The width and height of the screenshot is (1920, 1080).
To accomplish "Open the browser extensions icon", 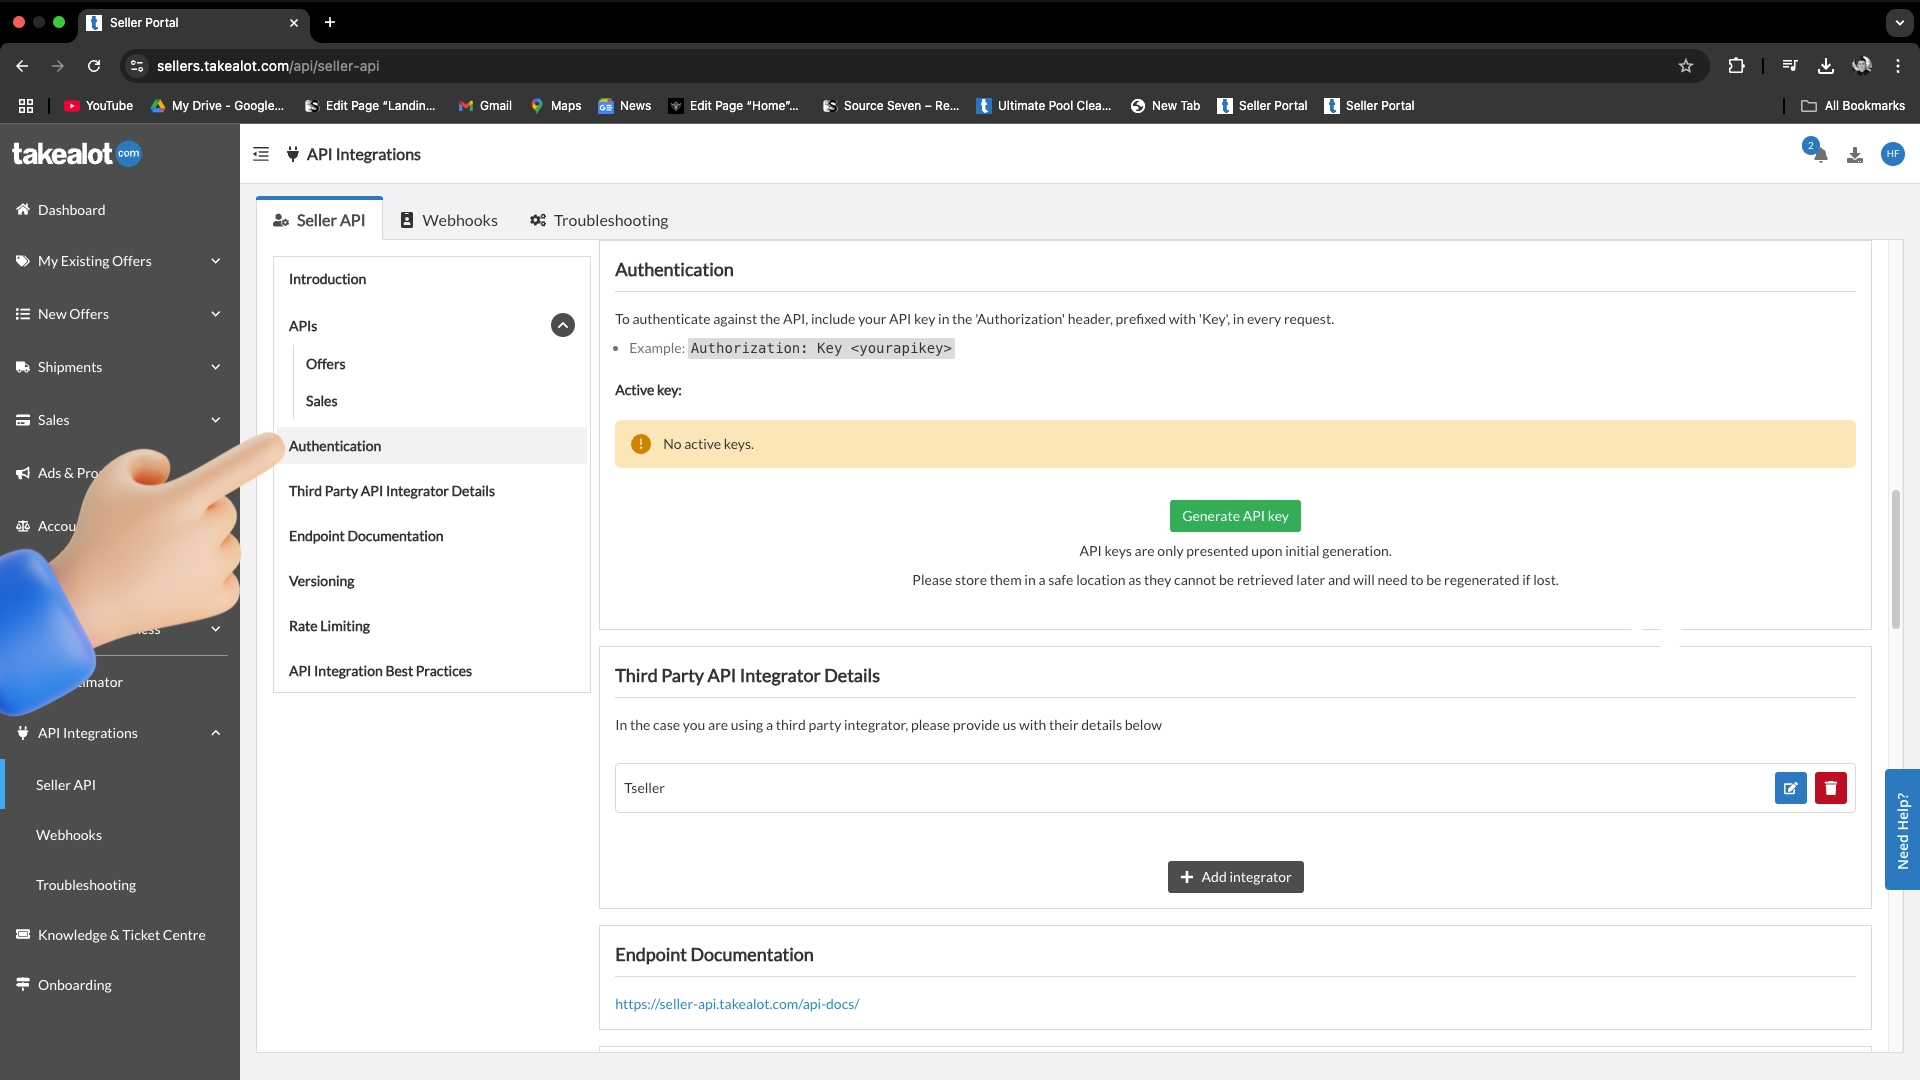I will click(x=1736, y=66).
